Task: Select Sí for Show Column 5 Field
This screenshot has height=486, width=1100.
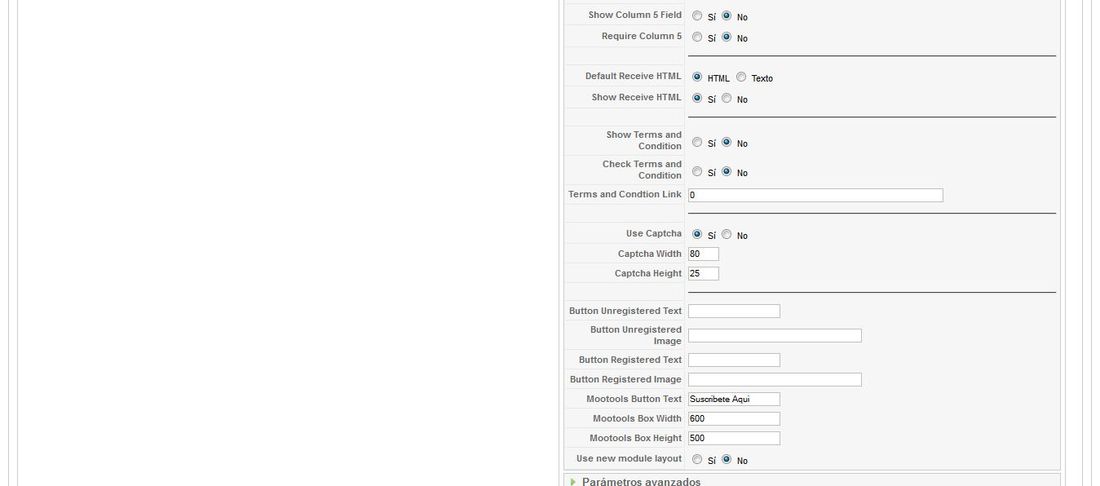Action: (x=697, y=15)
